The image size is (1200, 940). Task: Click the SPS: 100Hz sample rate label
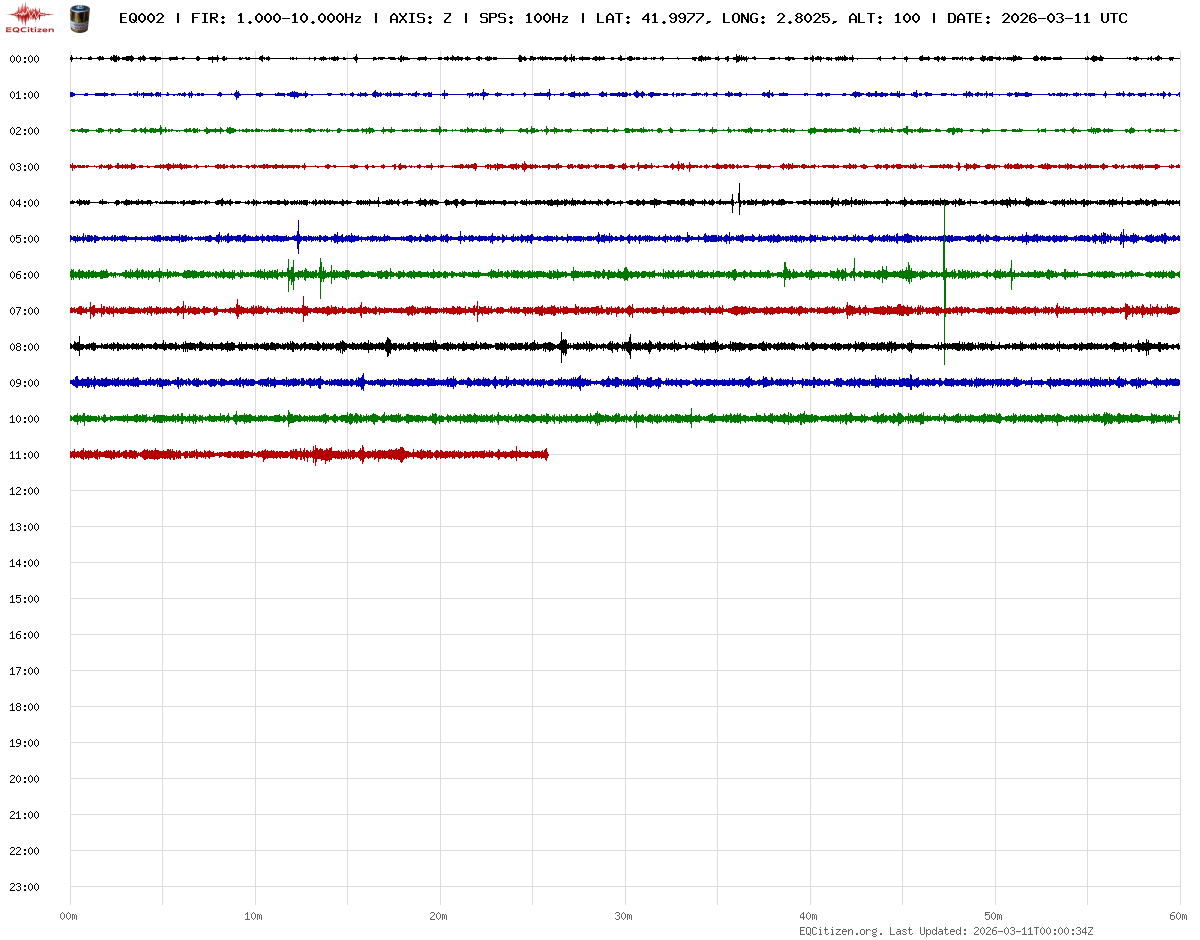(524, 18)
